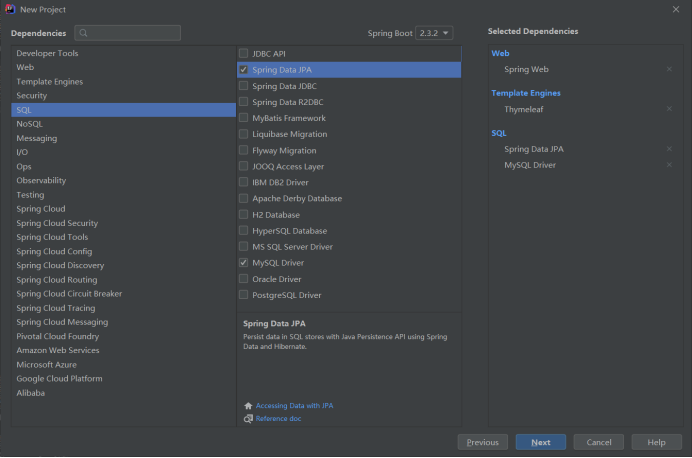This screenshot has width=692, height=458.
Task: Check the Flyway Migration checkbox
Action: (243, 150)
